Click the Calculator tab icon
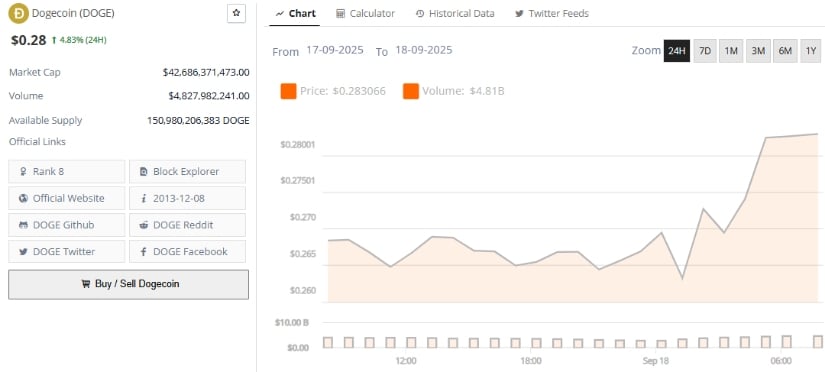The height and width of the screenshot is (372, 825). (x=340, y=13)
